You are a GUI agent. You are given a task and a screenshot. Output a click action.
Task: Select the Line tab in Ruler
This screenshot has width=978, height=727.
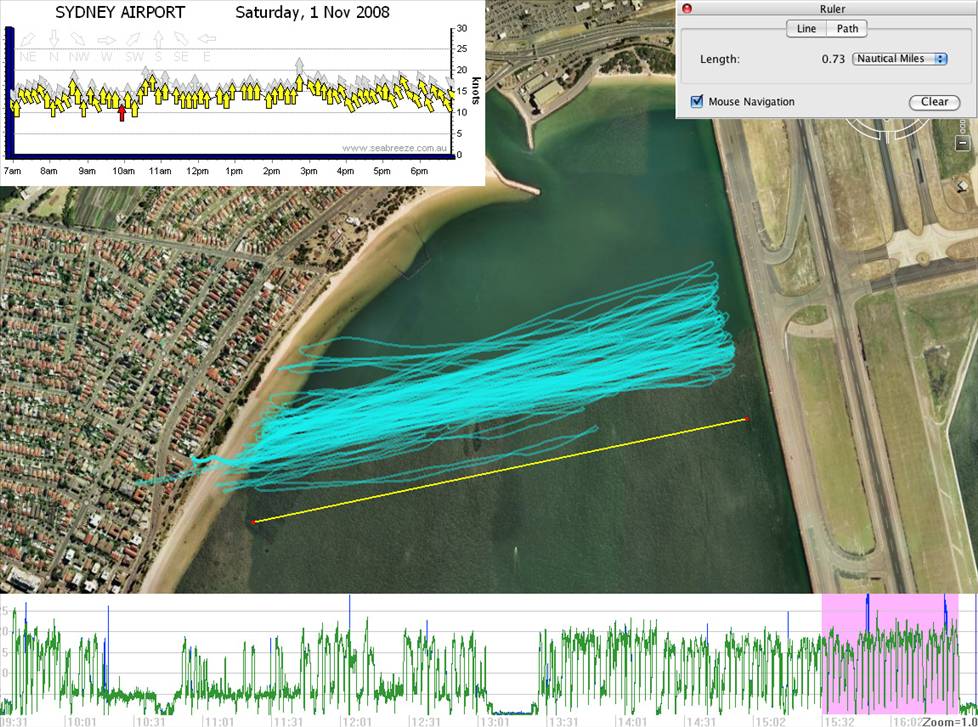806,29
